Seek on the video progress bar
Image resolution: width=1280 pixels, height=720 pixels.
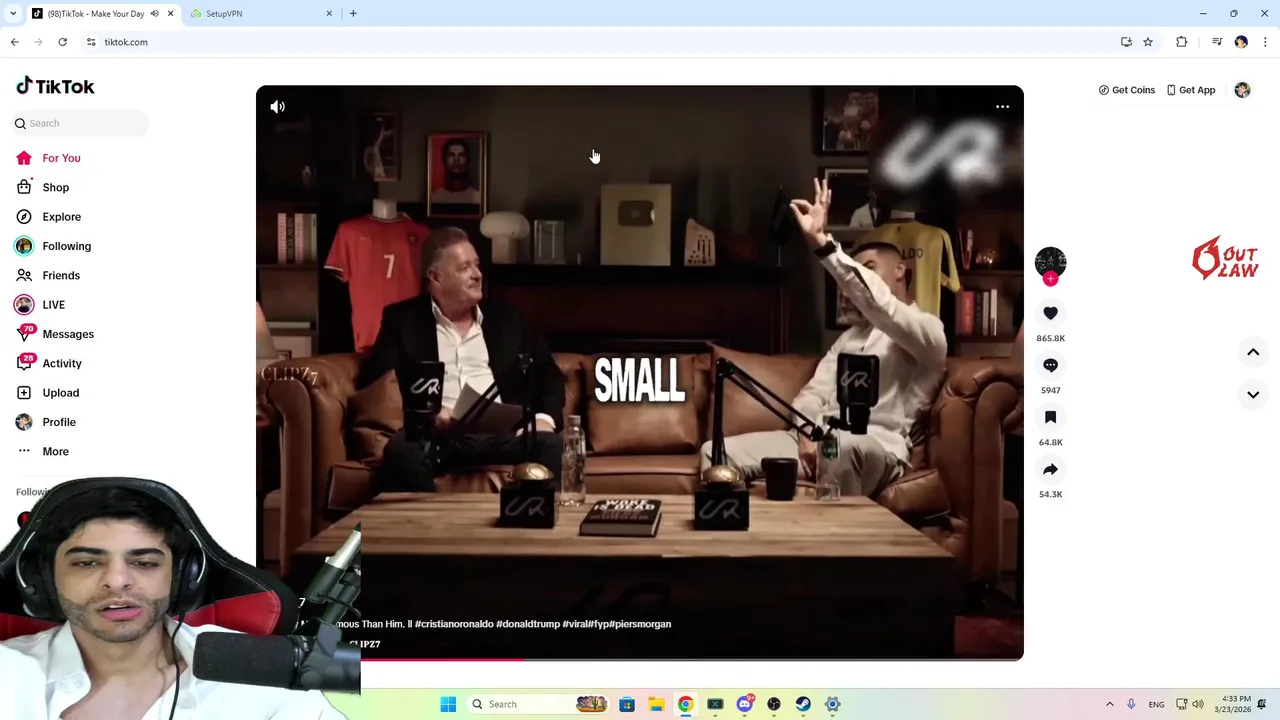[640, 658]
